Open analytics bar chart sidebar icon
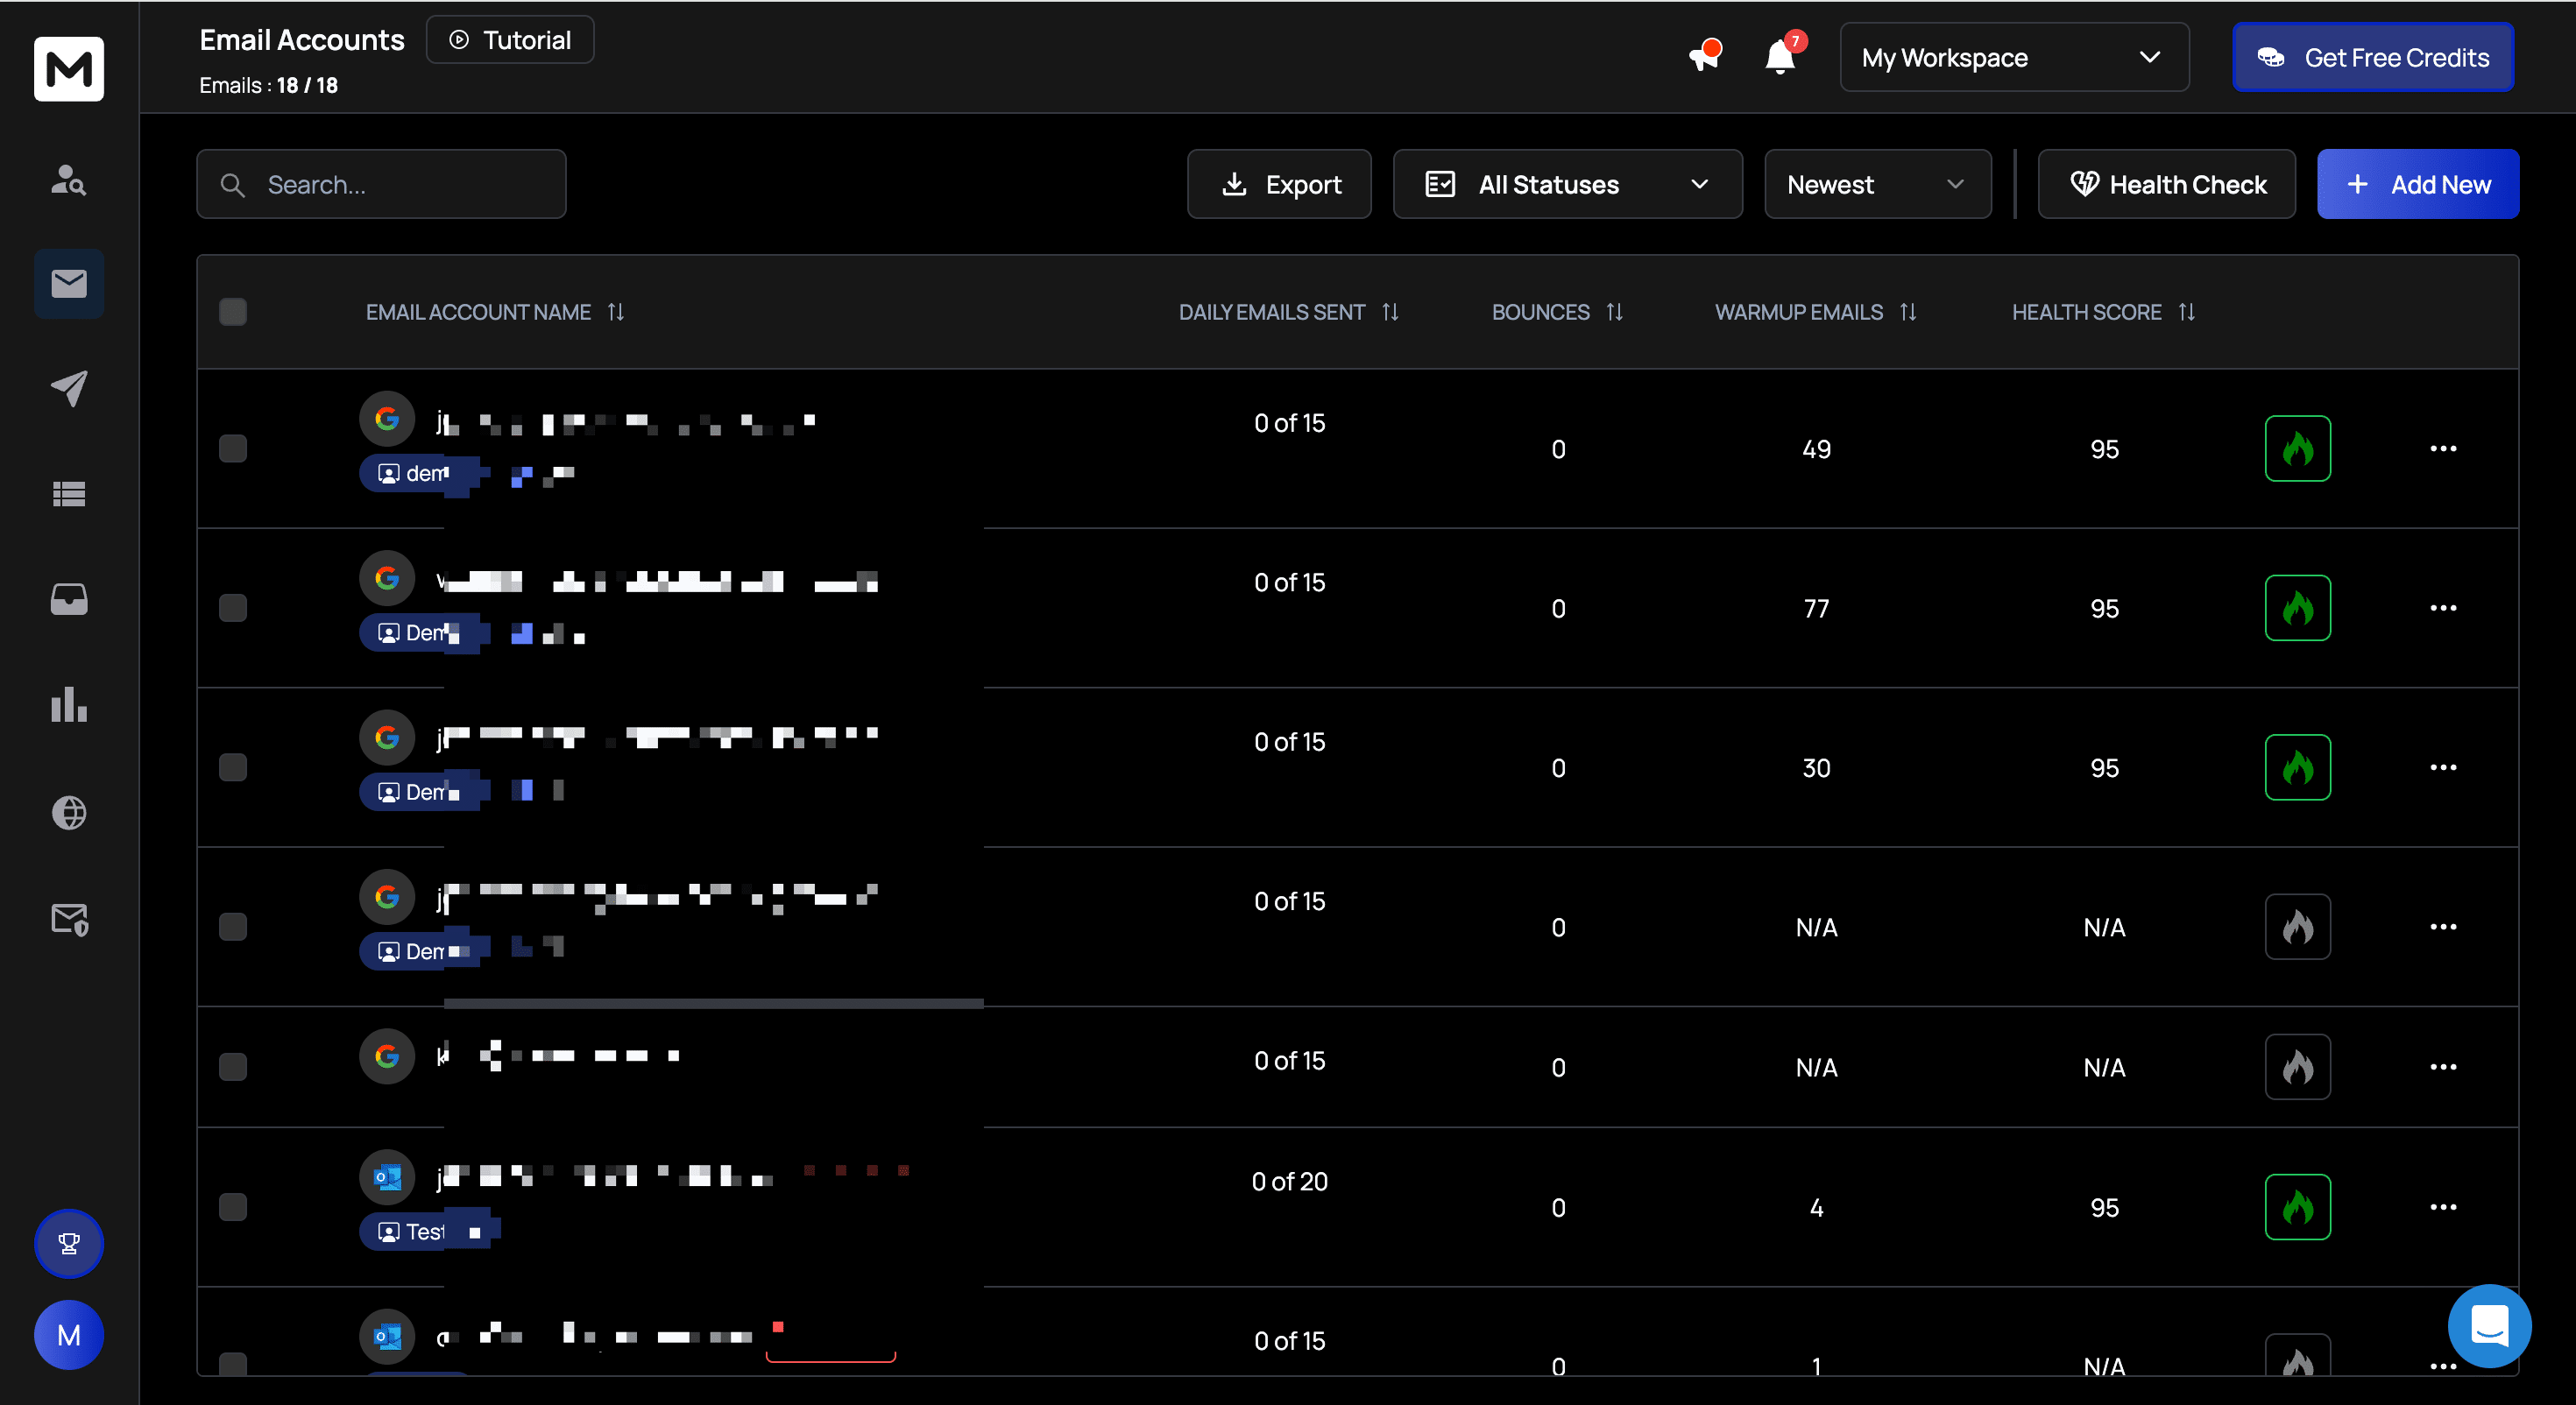The height and width of the screenshot is (1405, 2576). (68, 705)
